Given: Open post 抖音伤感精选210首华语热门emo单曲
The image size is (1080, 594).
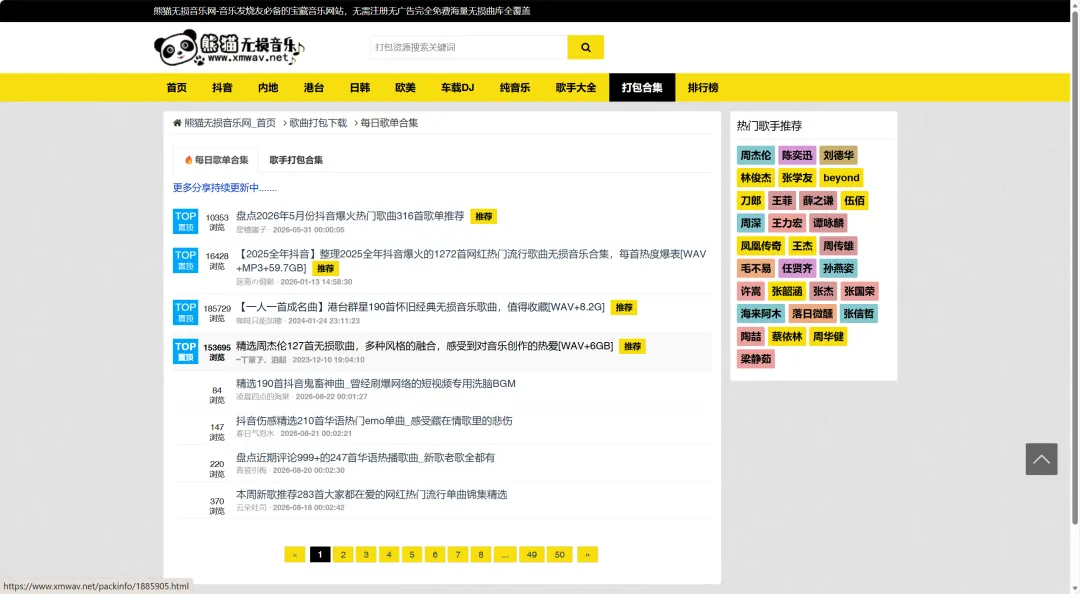Looking at the screenshot, I should (x=374, y=420).
